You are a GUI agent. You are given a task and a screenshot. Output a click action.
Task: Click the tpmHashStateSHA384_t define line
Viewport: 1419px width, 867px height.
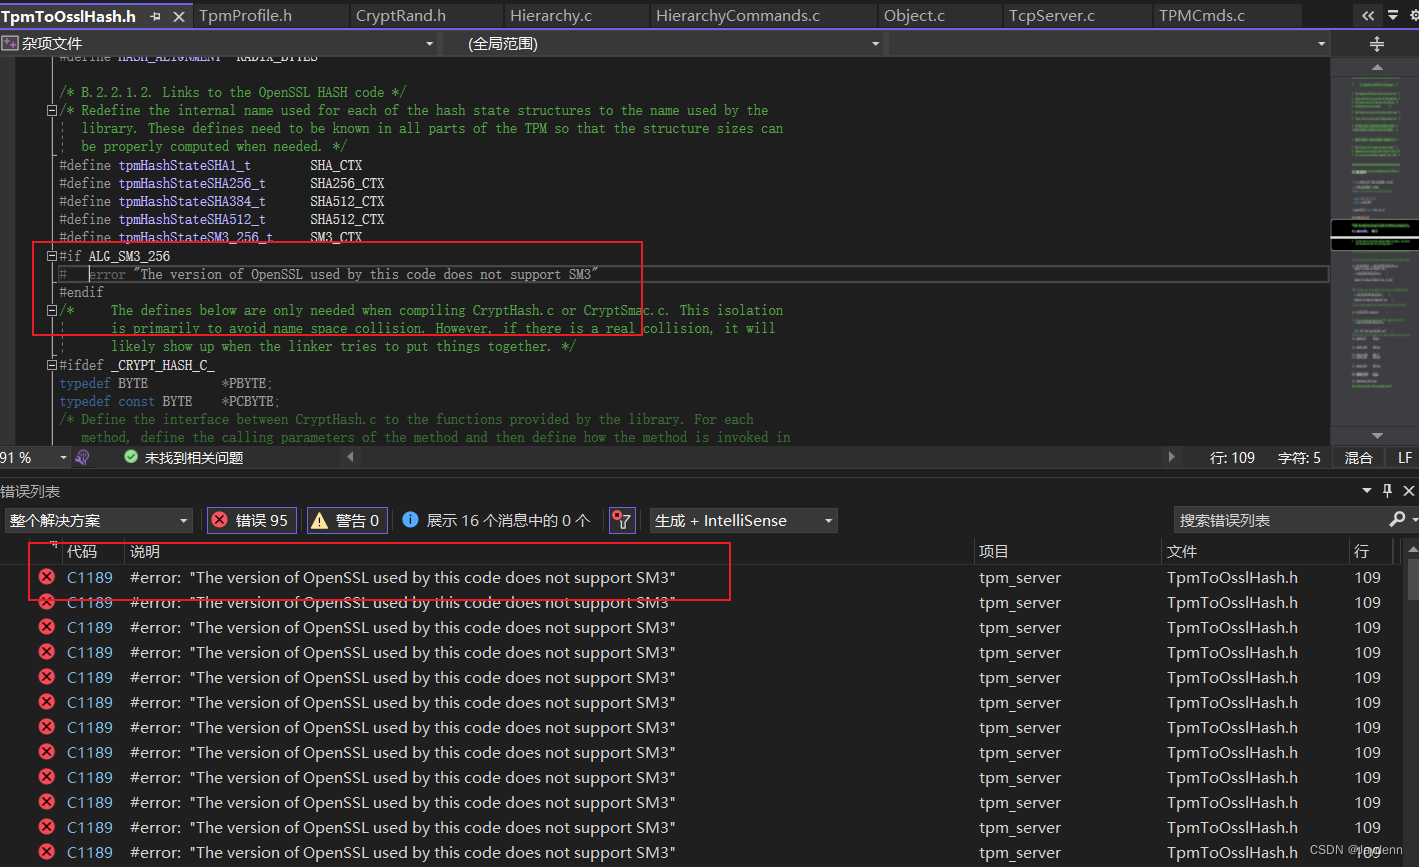[222, 201]
